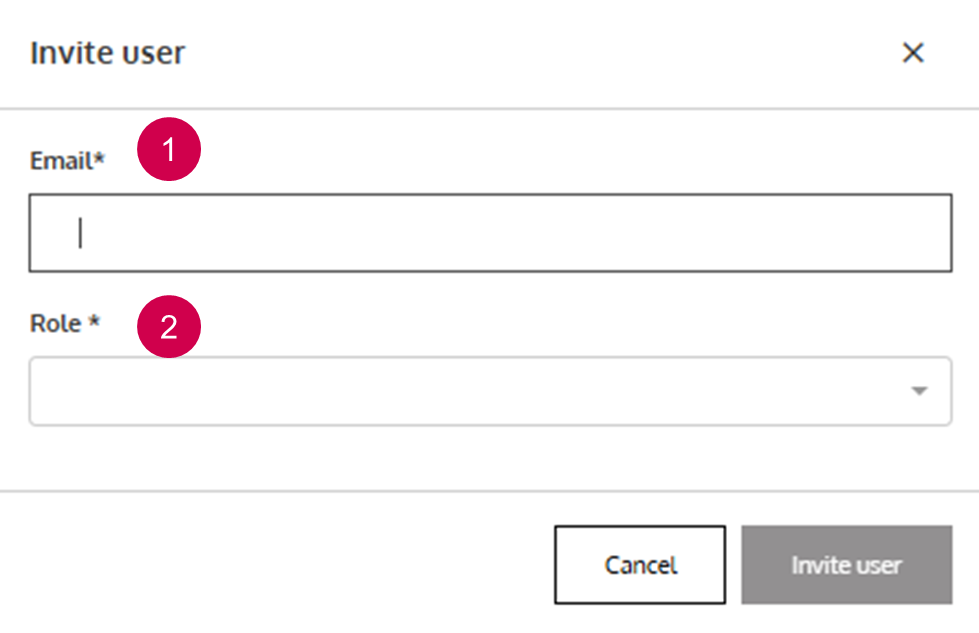The width and height of the screenshot is (979, 633).
Task: Expand the Role selection combo box
Action: tap(490, 391)
